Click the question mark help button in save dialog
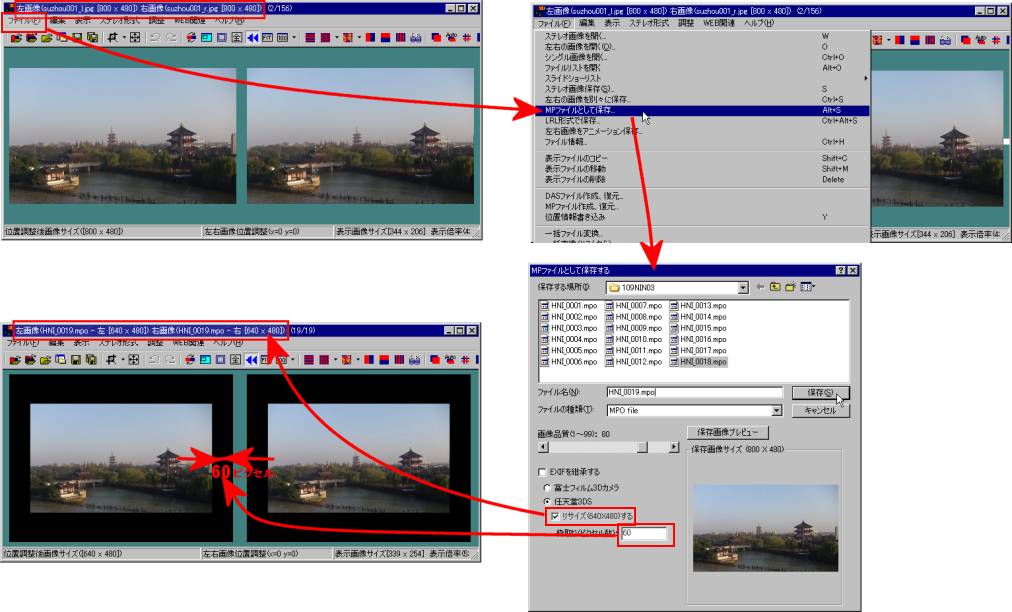Image resolution: width=1012 pixels, height=612 pixels. 840,270
